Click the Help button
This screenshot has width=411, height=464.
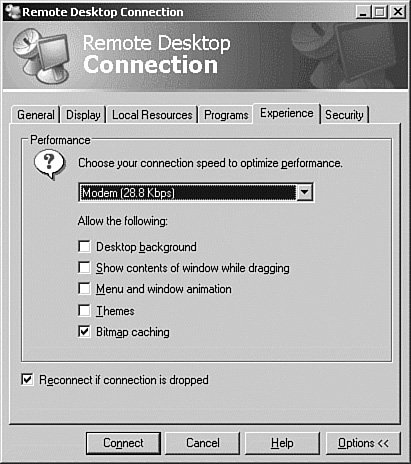(x=282, y=443)
